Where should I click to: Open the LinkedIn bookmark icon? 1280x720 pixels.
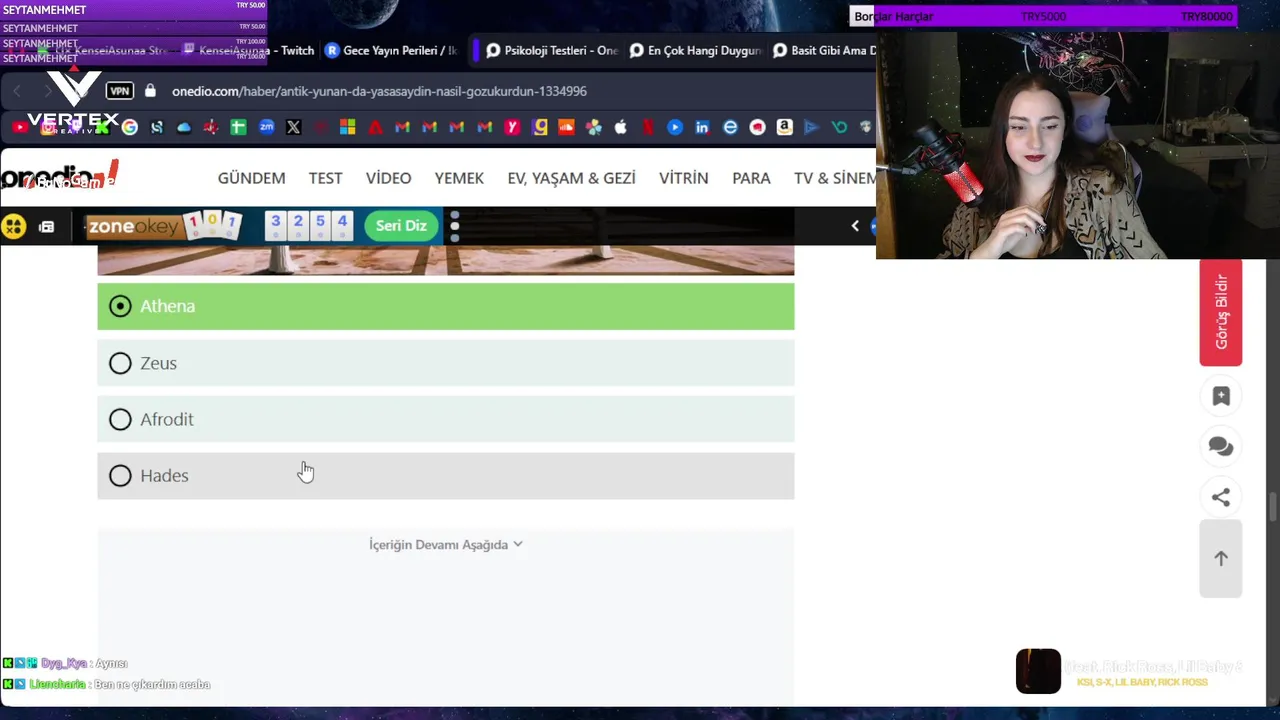point(702,127)
